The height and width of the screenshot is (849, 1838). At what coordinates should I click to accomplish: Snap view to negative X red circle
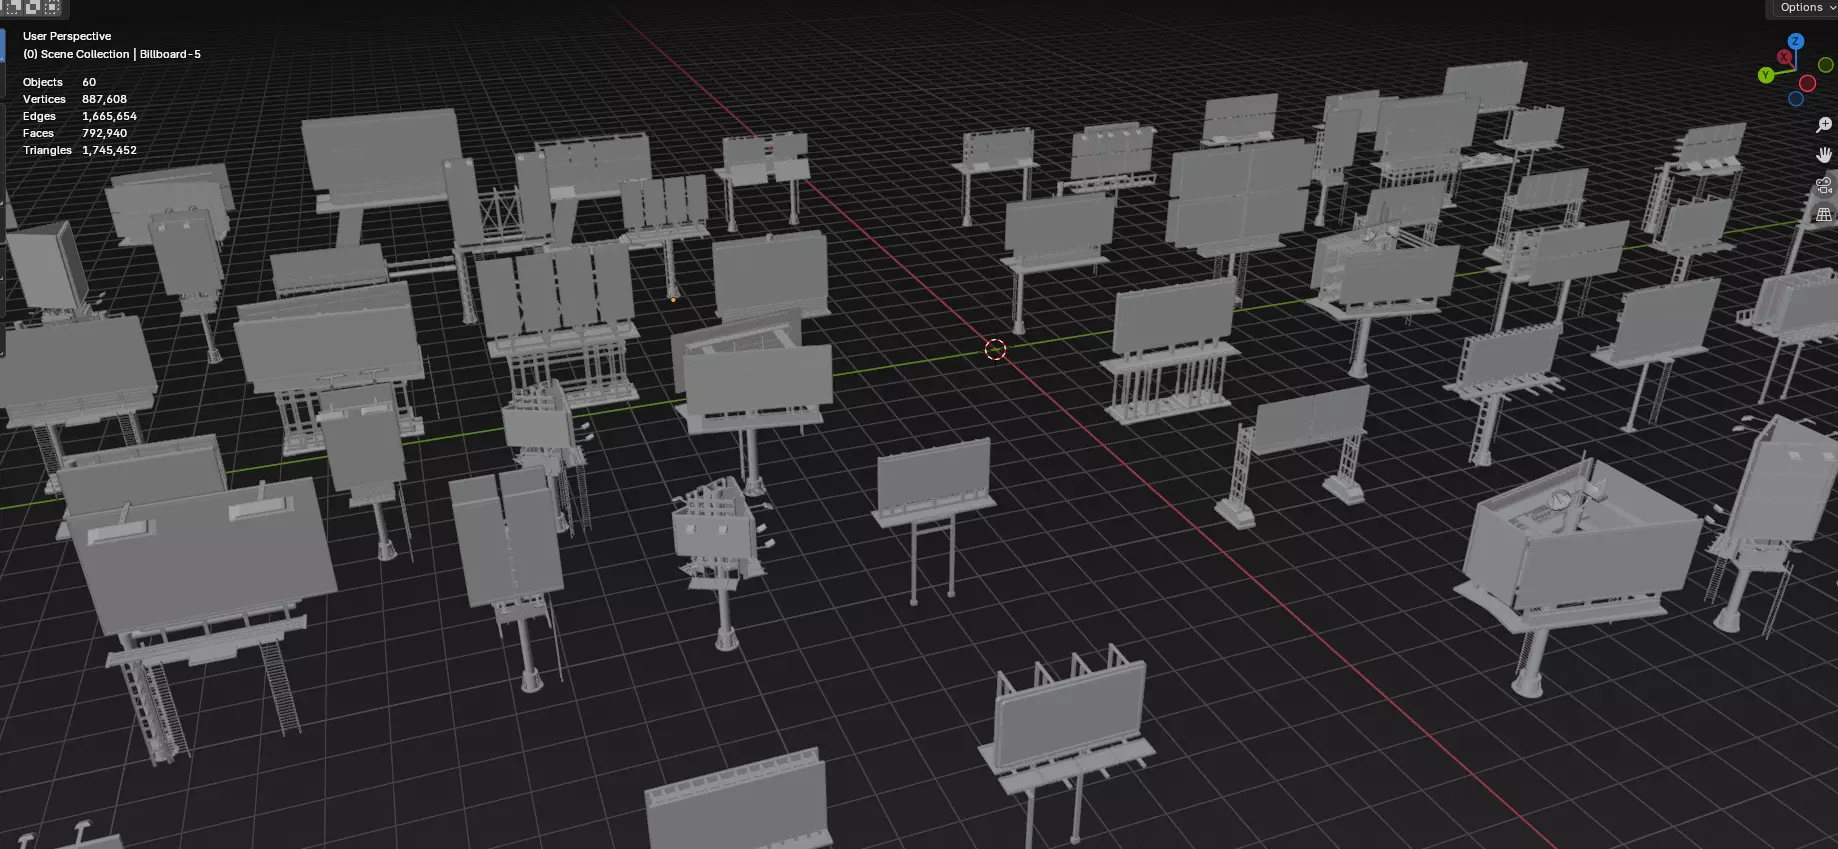tap(1808, 83)
